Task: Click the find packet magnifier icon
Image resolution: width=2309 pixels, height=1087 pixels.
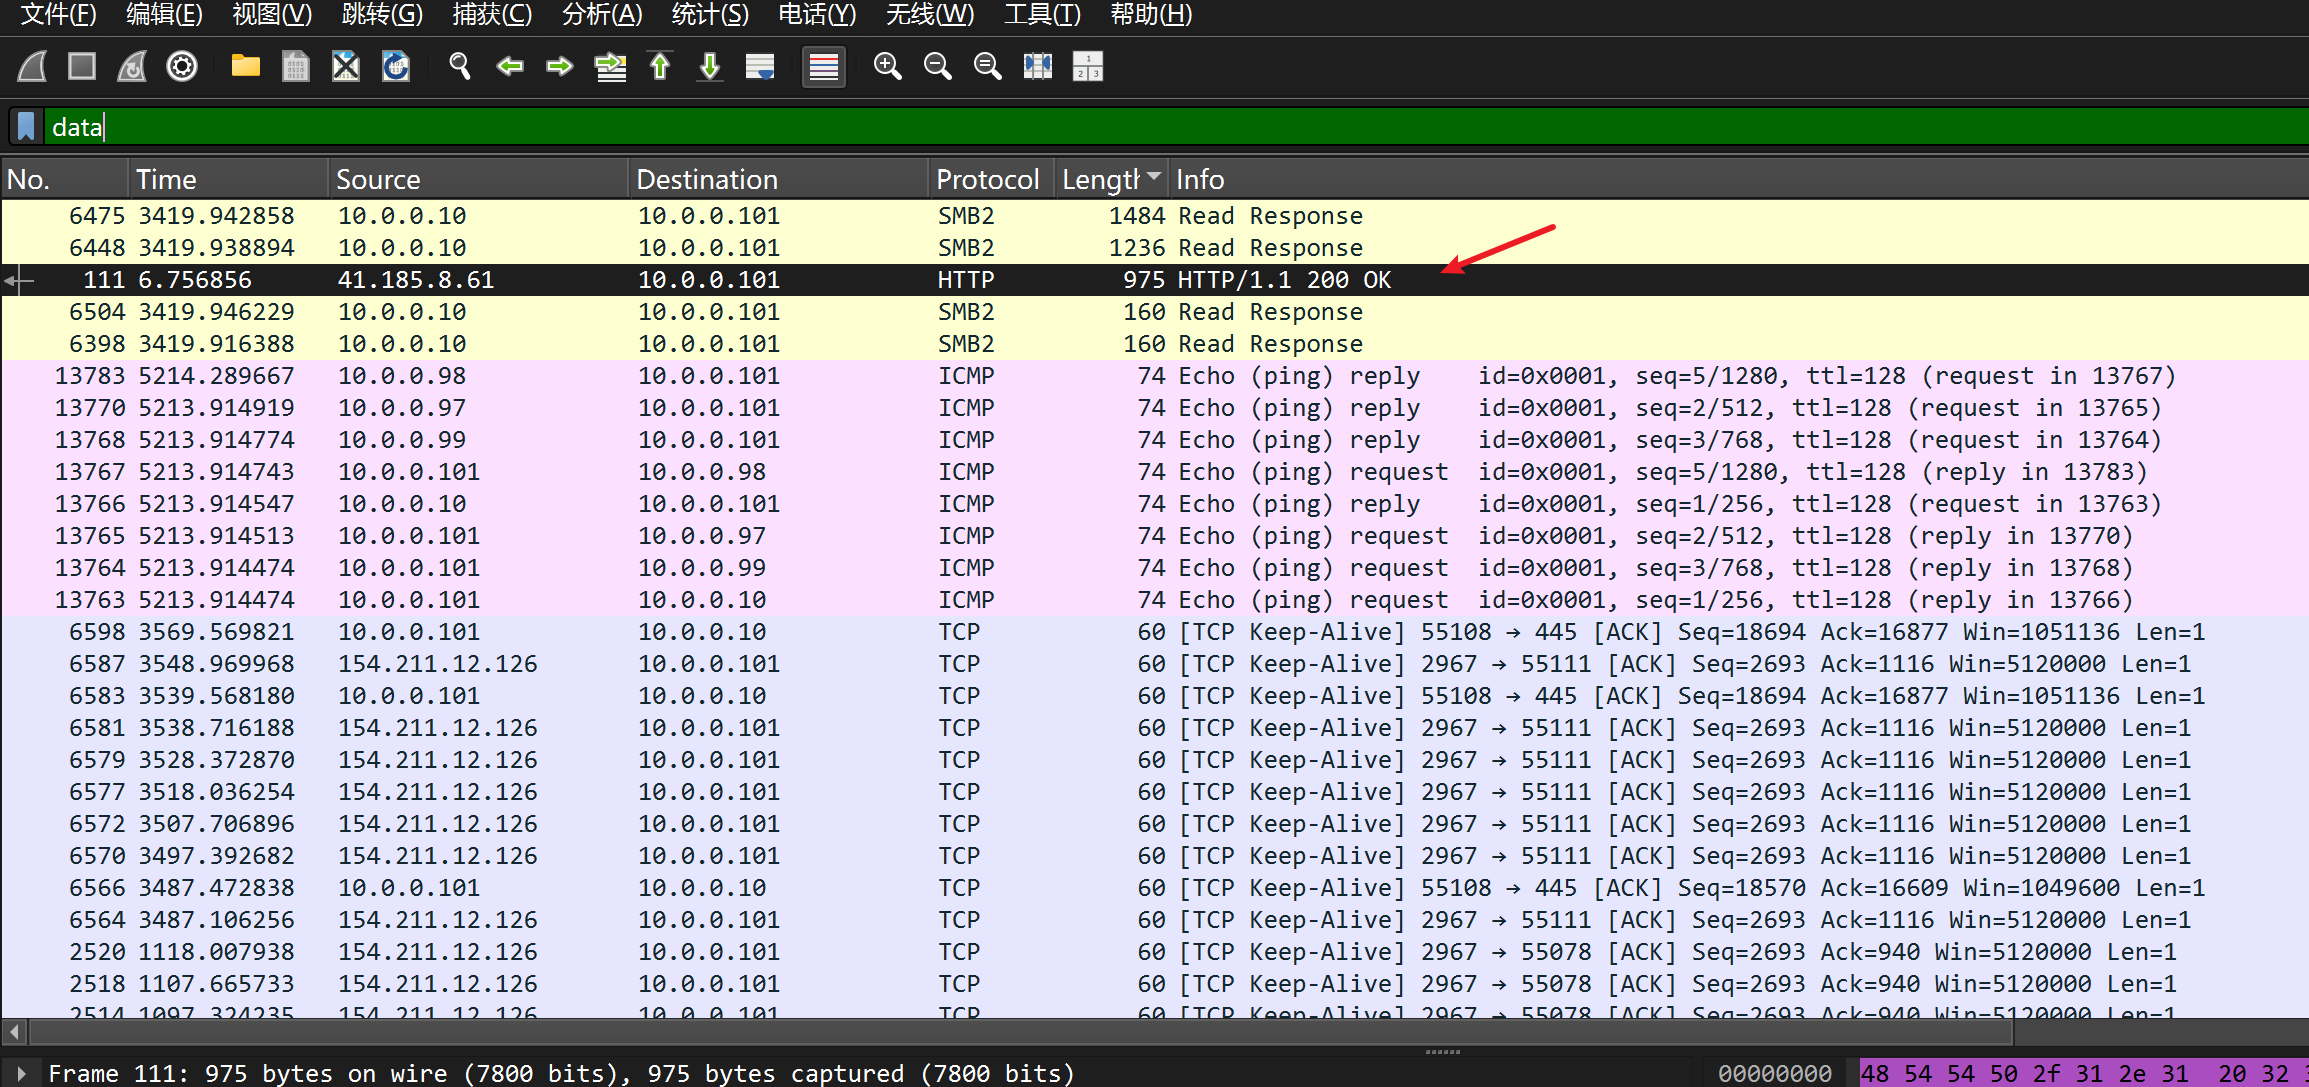Action: (460, 67)
